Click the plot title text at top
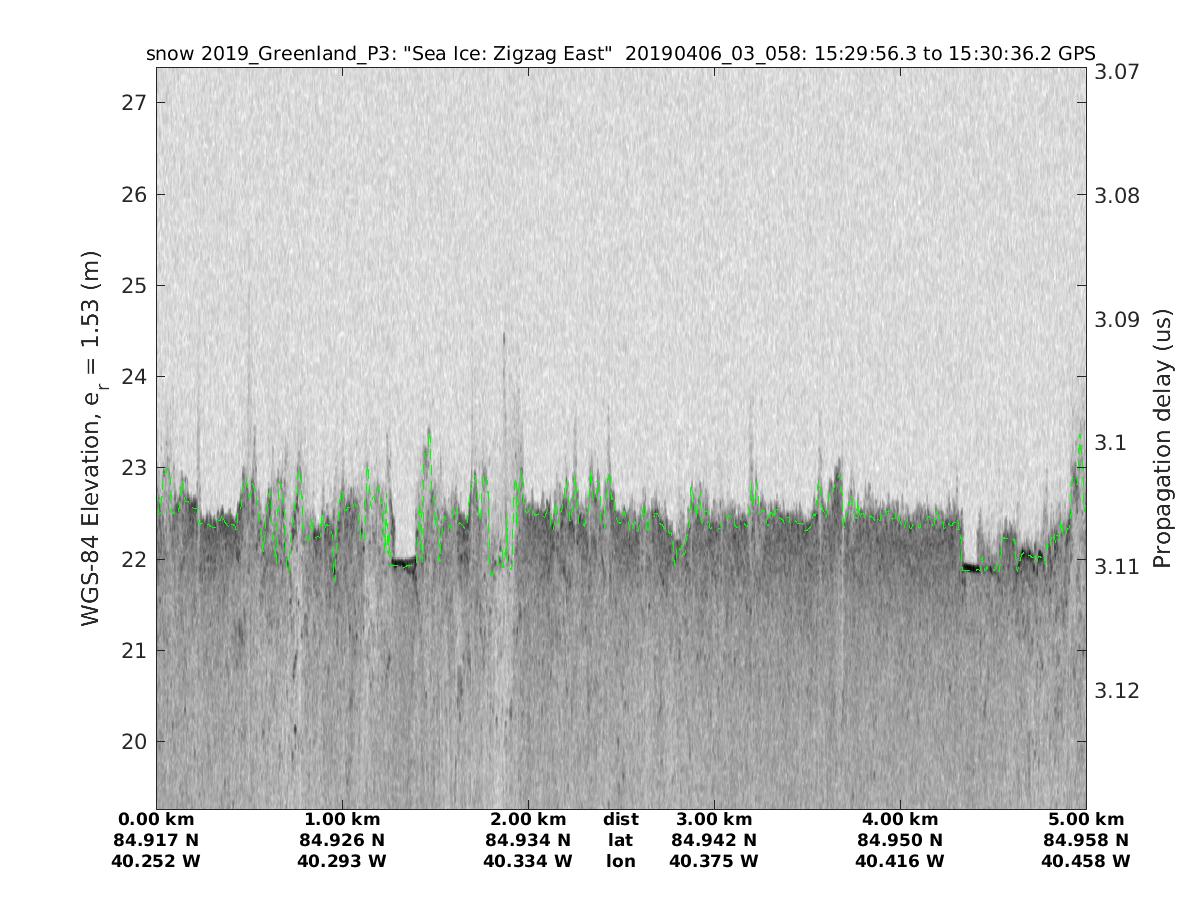Image resolution: width=1200 pixels, height=900 pixels. click(x=620, y=54)
